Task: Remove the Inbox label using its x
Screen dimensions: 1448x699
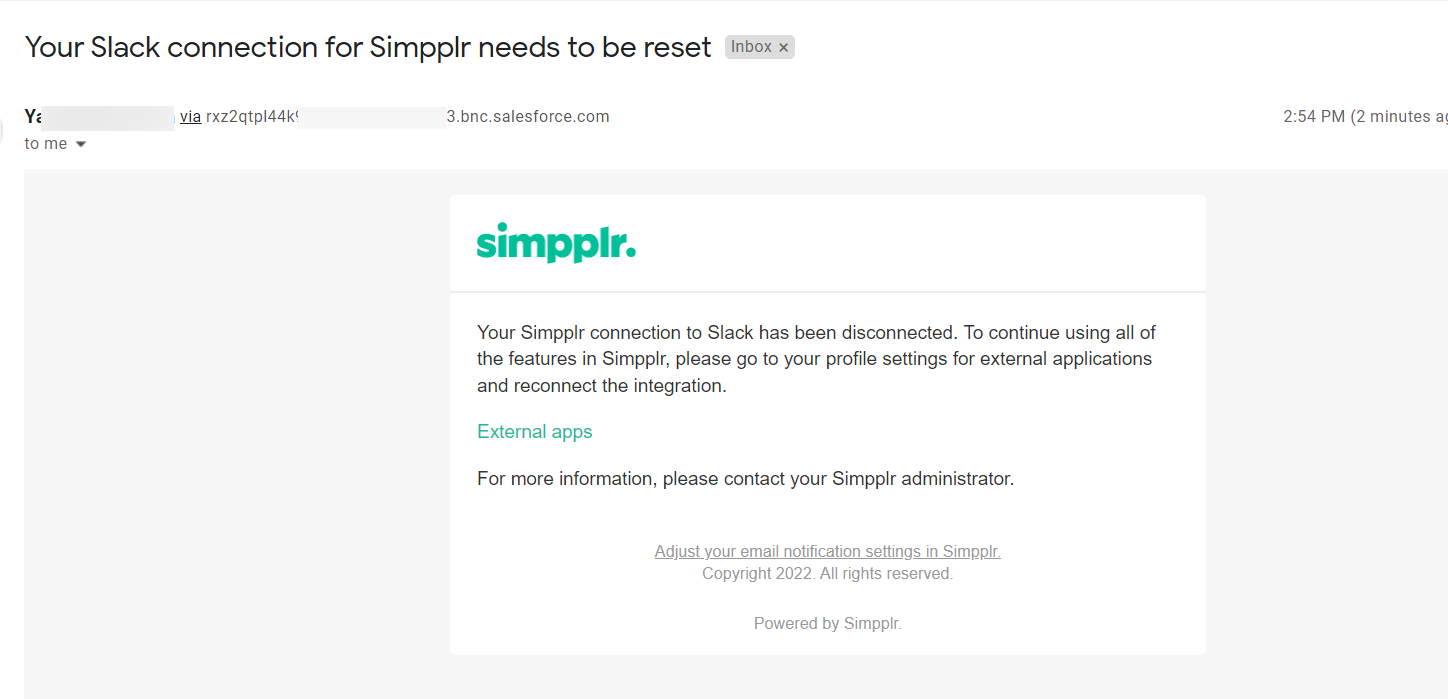Action: [784, 47]
